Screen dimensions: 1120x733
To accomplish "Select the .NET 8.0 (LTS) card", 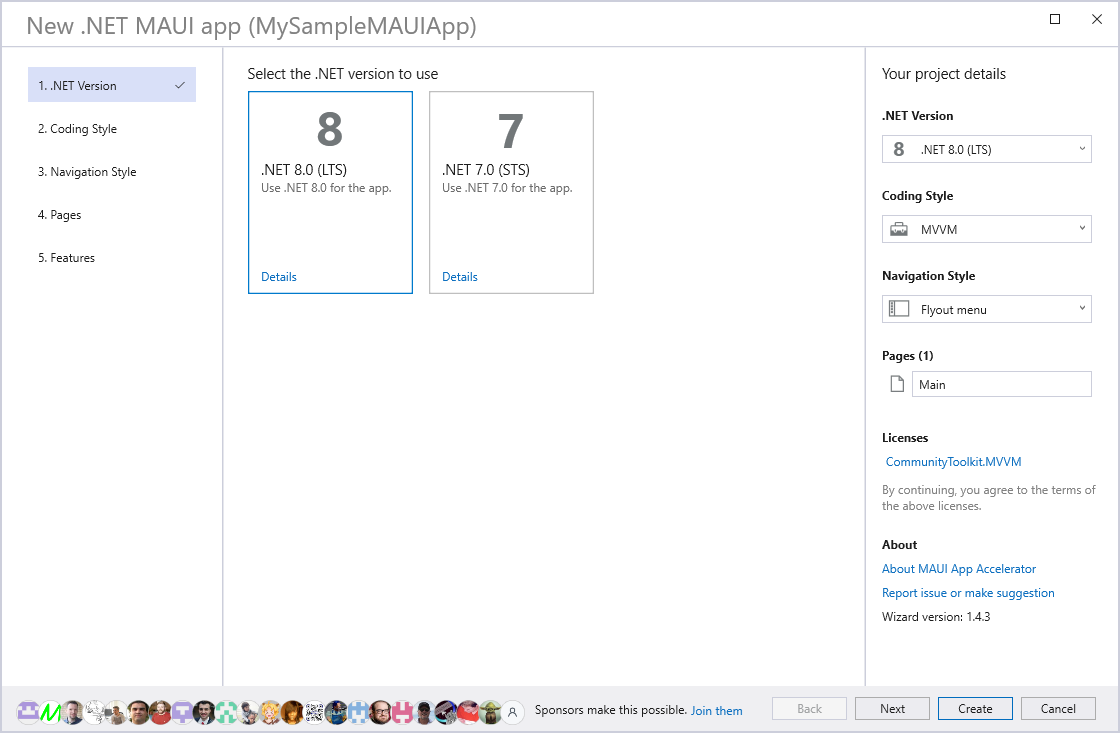I will click(x=330, y=192).
